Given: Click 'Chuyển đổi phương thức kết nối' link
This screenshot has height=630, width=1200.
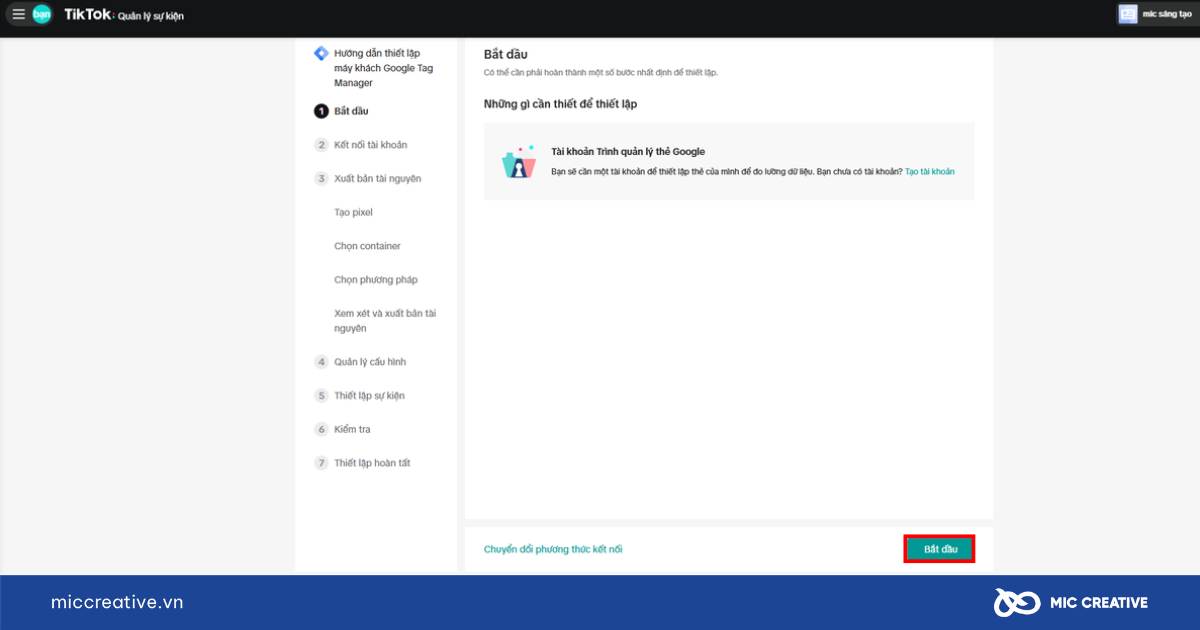Looking at the screenshot, I should coord(553,549).
